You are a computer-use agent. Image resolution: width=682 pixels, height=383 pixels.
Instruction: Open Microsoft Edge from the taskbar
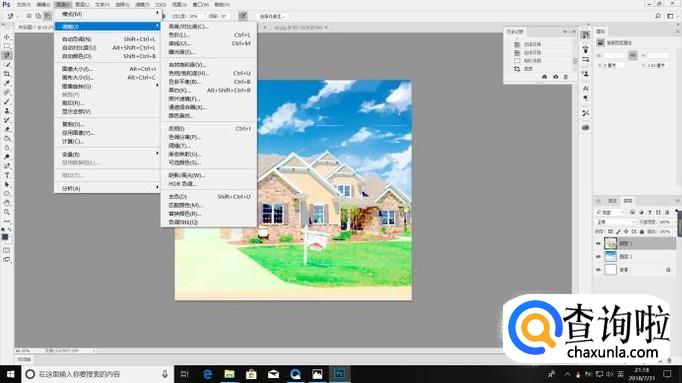208,374
